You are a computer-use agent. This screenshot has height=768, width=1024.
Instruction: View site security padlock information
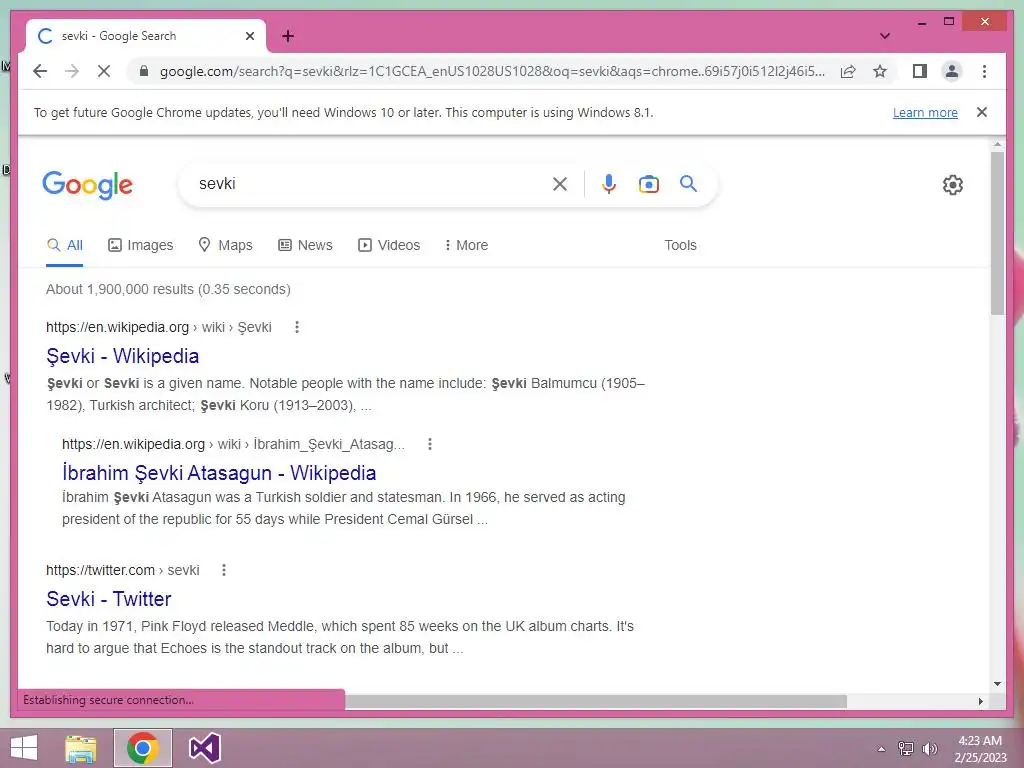[144, 71]
